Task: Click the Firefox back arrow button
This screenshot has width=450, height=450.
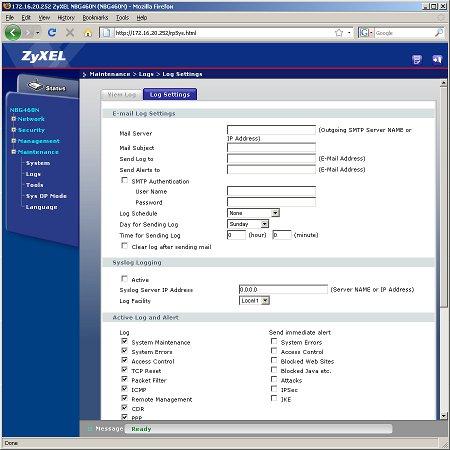Action: pos(13,33)
